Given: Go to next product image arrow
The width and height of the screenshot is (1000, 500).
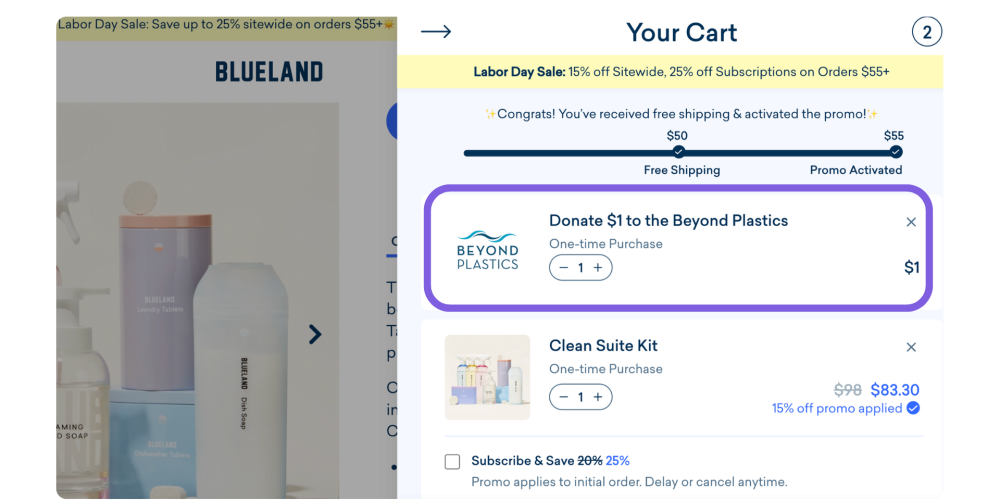Looking at the screenshot, I should point(315,334).
